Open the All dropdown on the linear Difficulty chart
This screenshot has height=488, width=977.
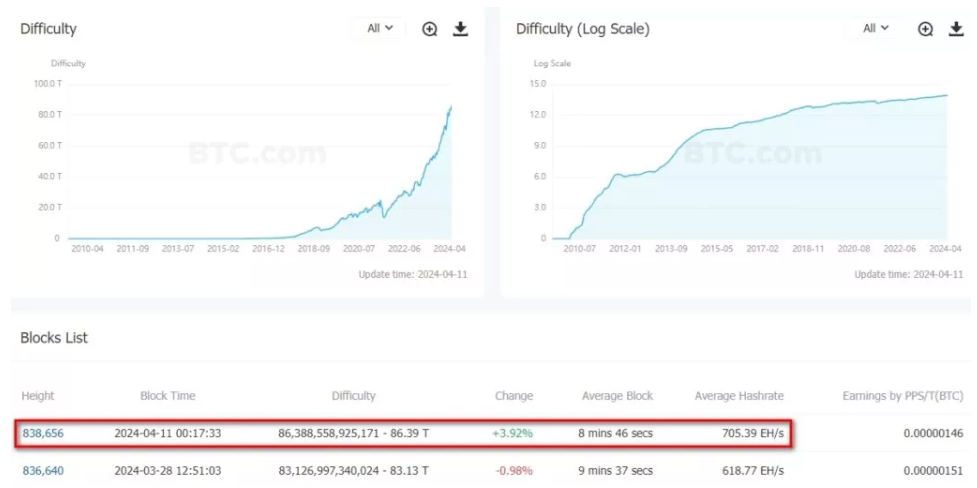(380, 29)
